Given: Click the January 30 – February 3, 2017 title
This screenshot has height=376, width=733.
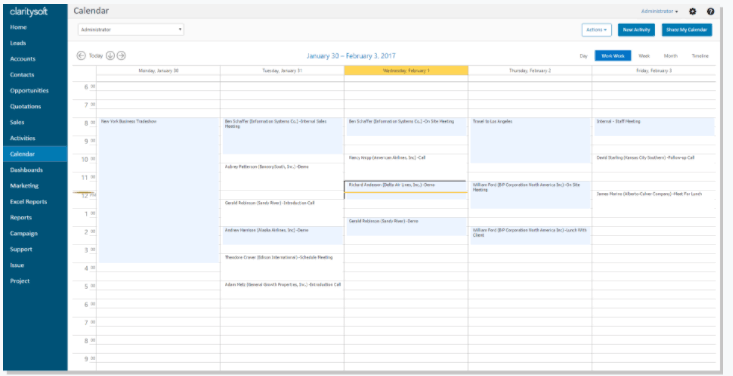Looking at the screenshot, I should (351, 56).
